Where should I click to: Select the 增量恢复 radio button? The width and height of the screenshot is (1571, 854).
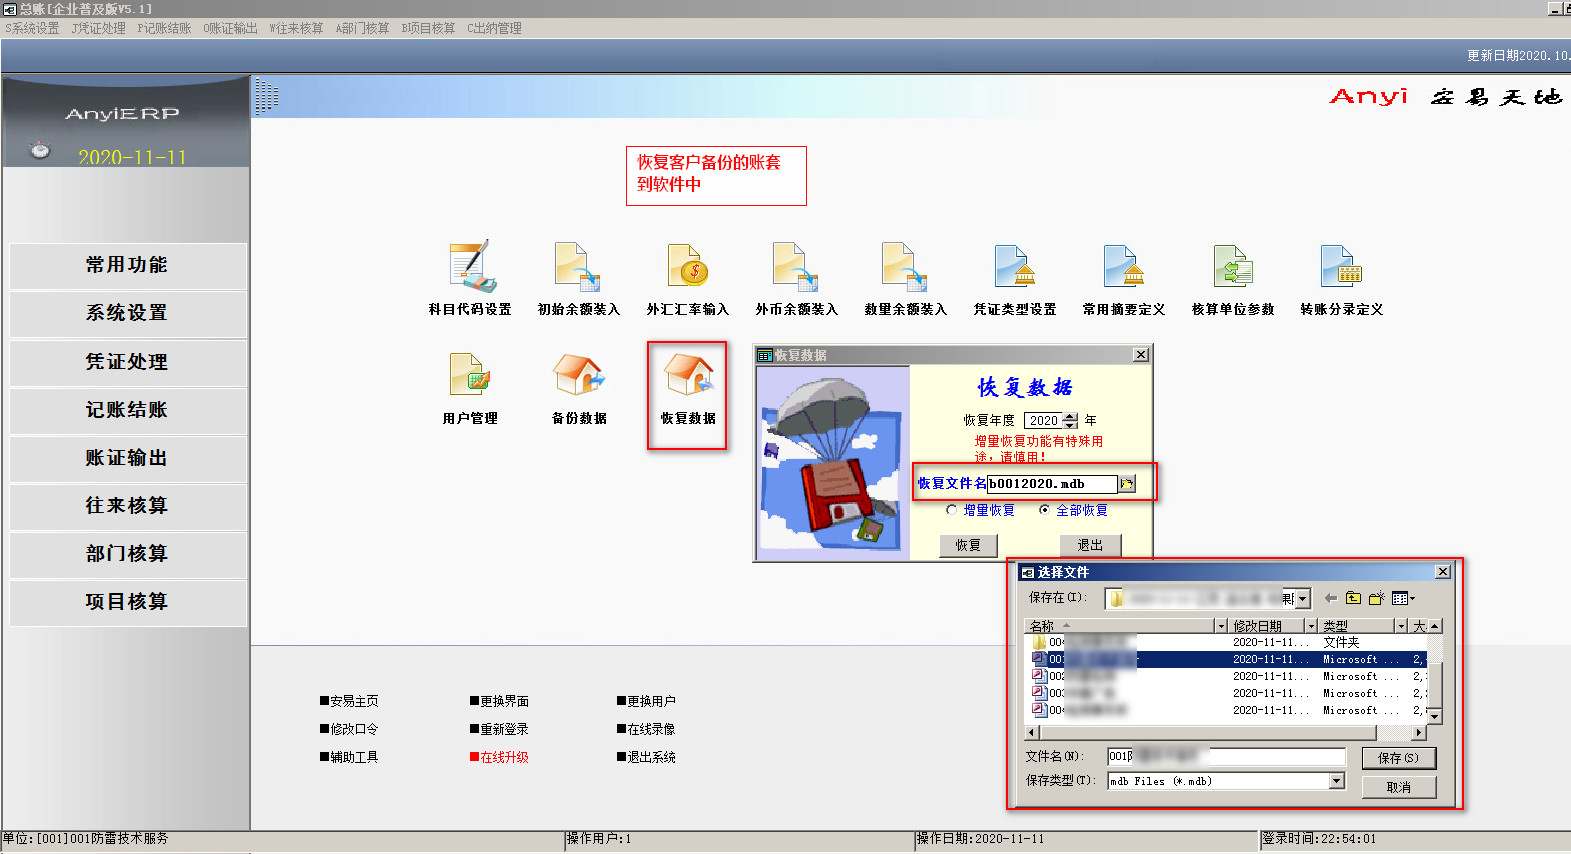click(952, 510)
